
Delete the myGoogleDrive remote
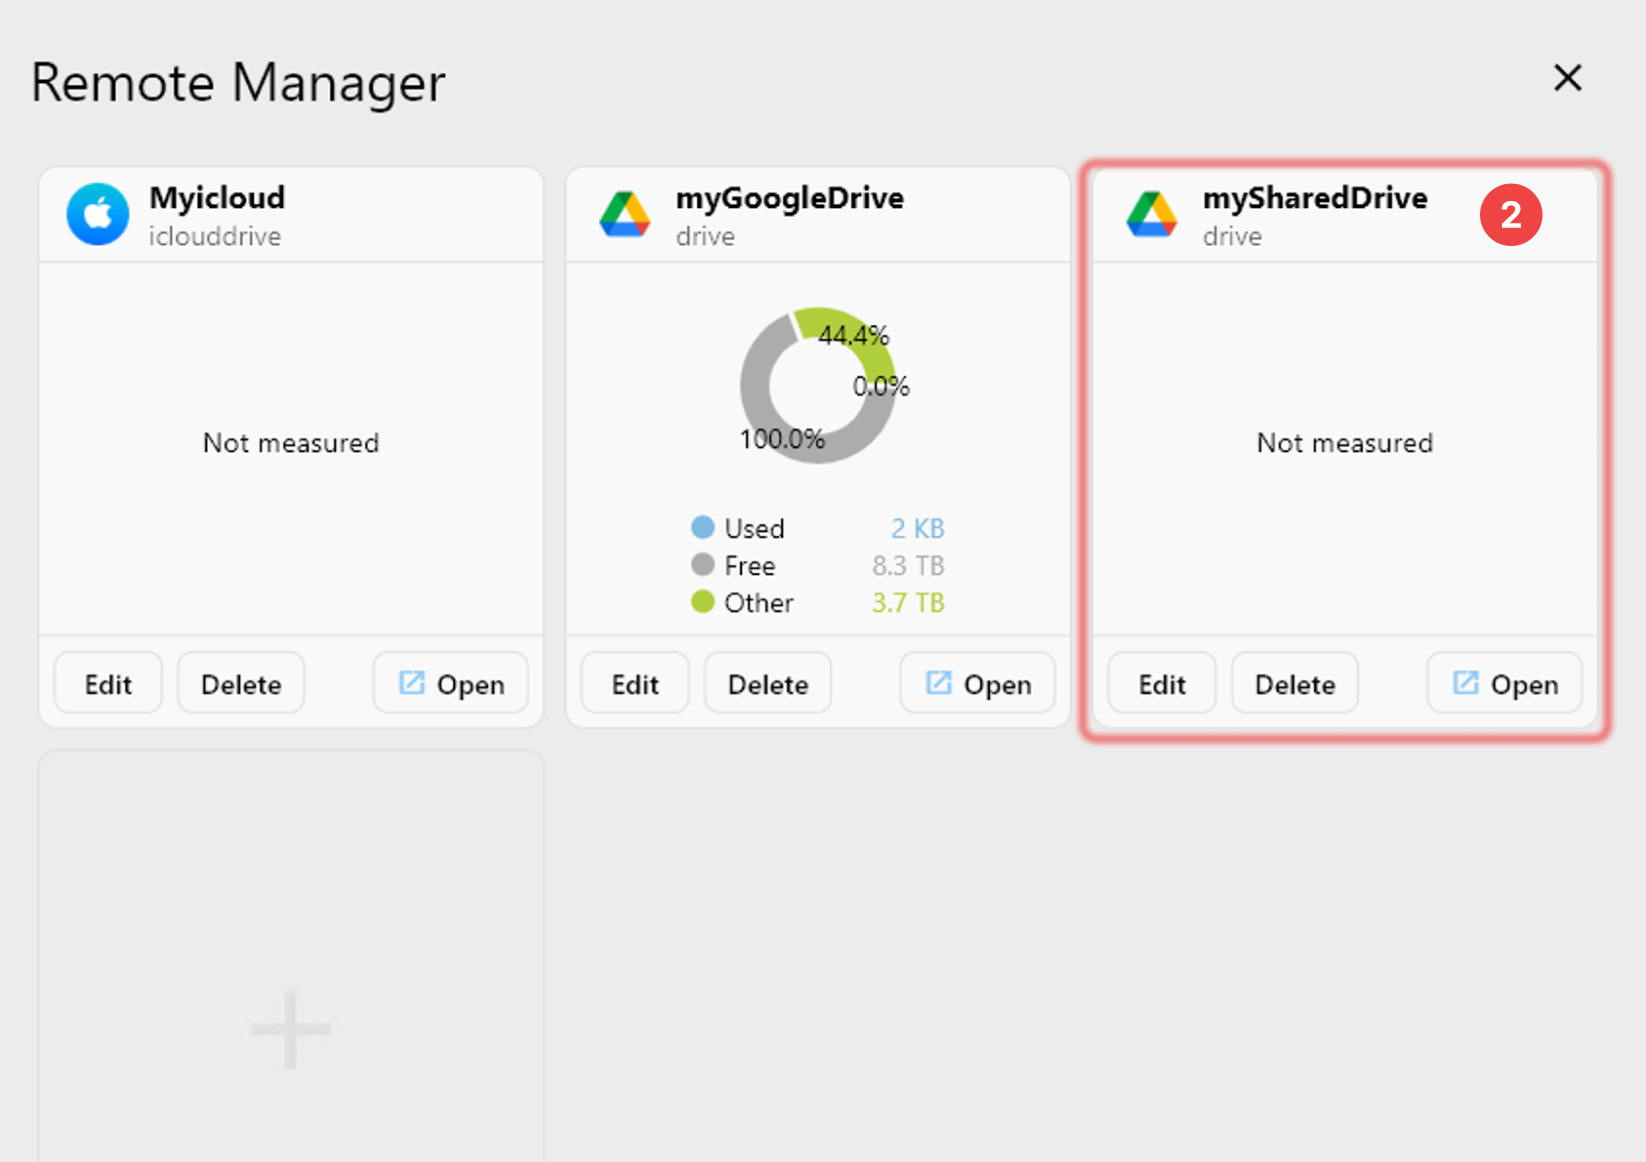767,683
